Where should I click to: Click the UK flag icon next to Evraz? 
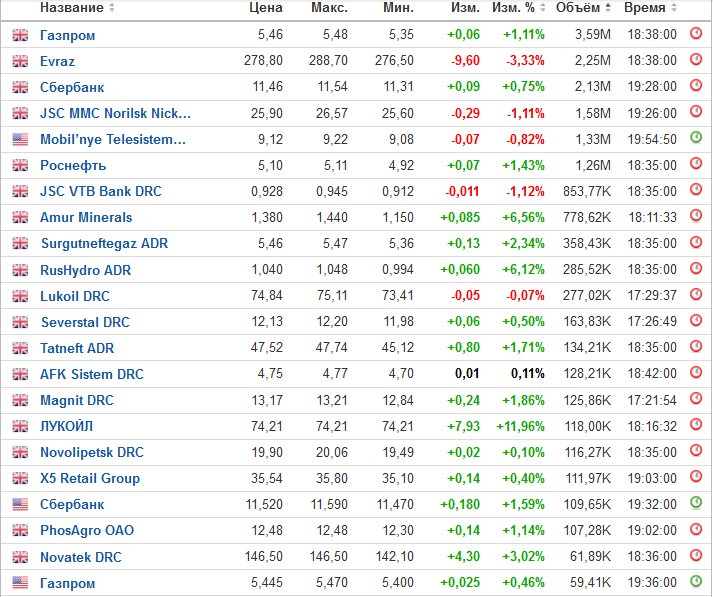click(20, 61)
